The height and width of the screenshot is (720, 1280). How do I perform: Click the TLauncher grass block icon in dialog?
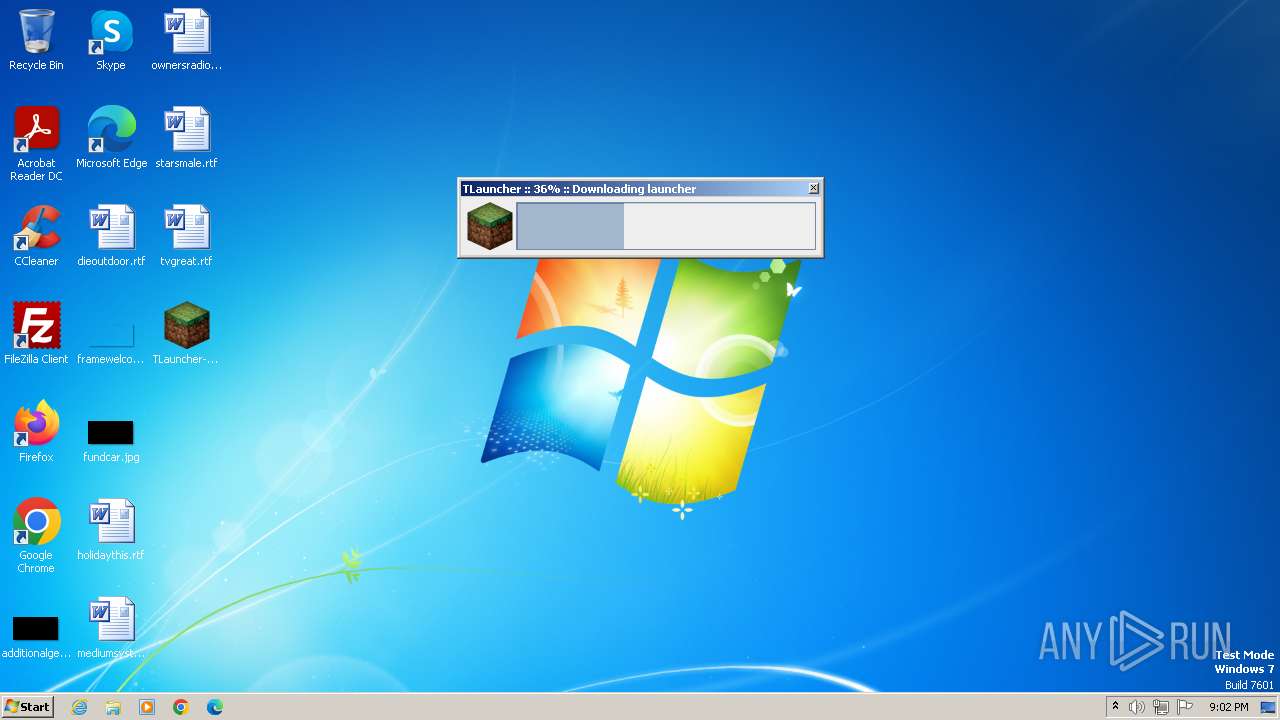[x=490, y=226]
